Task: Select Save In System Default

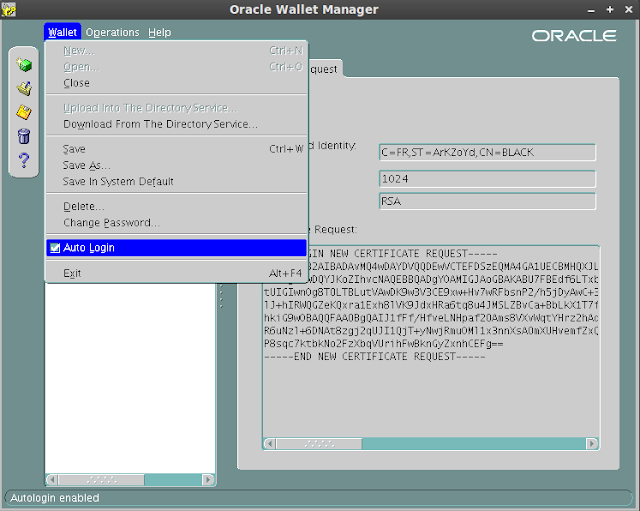Action: tap(176, 182)
